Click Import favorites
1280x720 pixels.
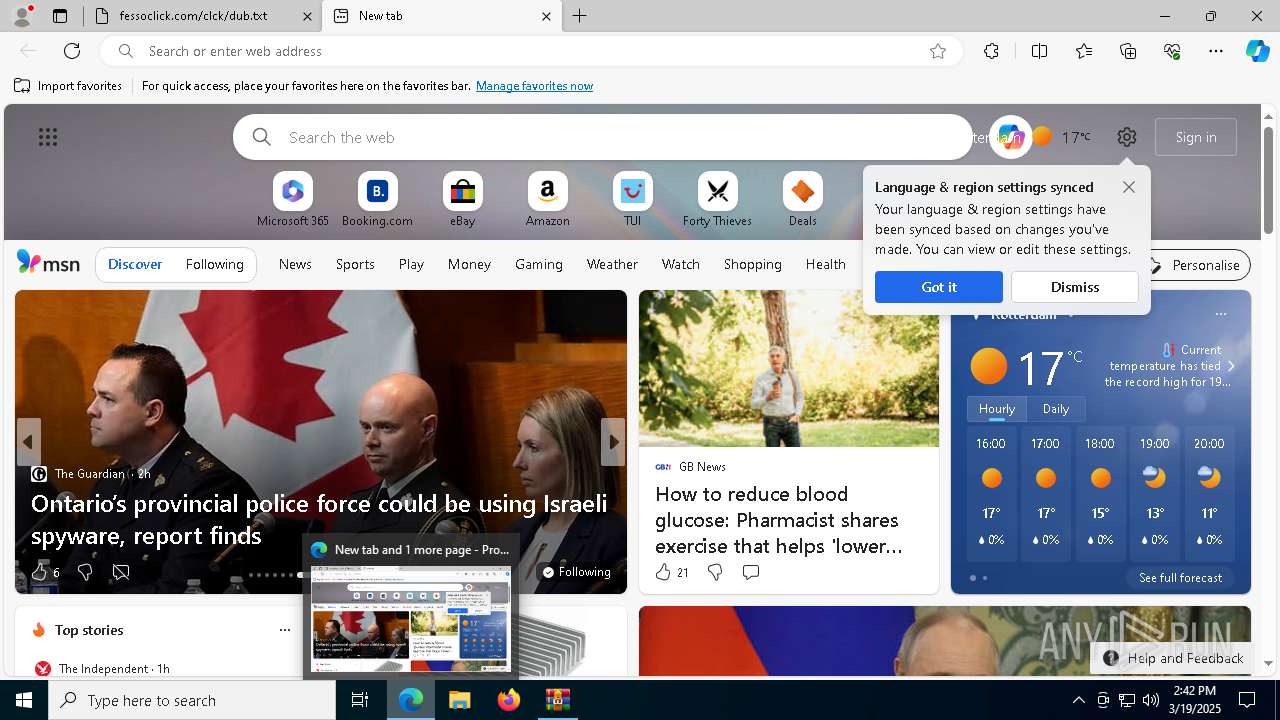68,86
